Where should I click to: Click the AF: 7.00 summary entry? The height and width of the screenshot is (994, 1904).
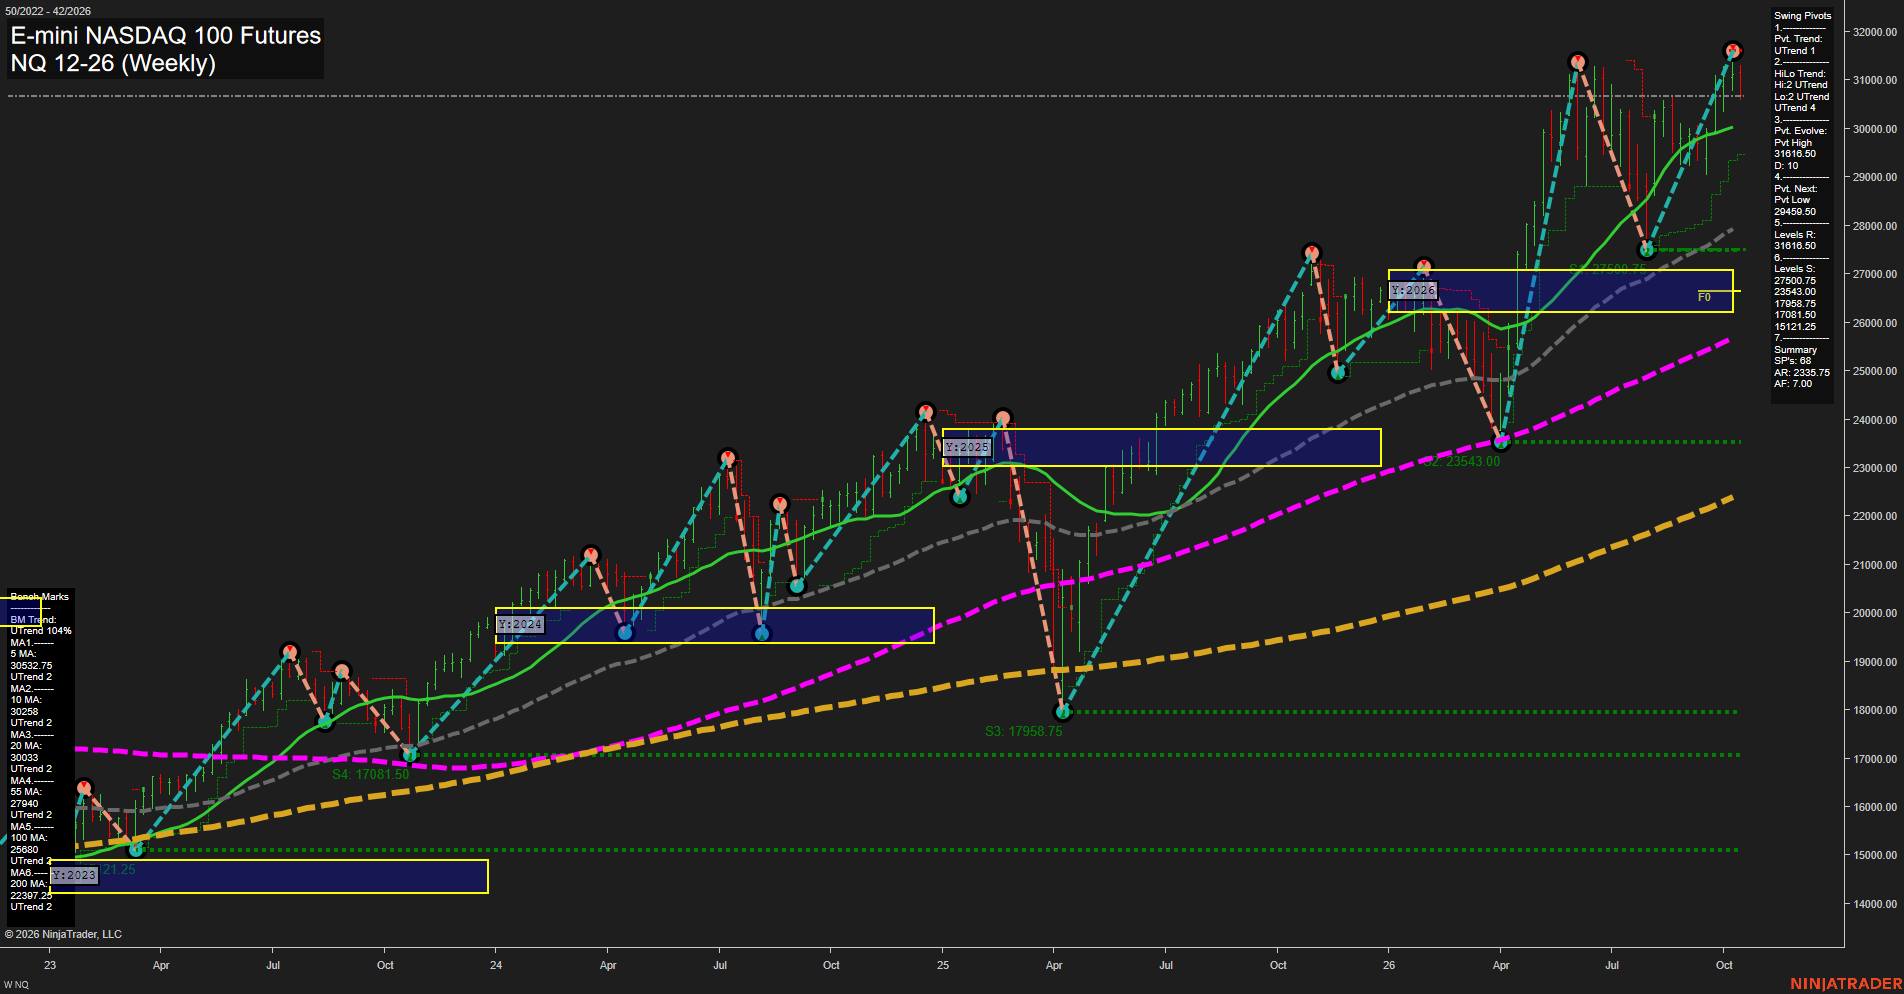(x=1793, y=384)
